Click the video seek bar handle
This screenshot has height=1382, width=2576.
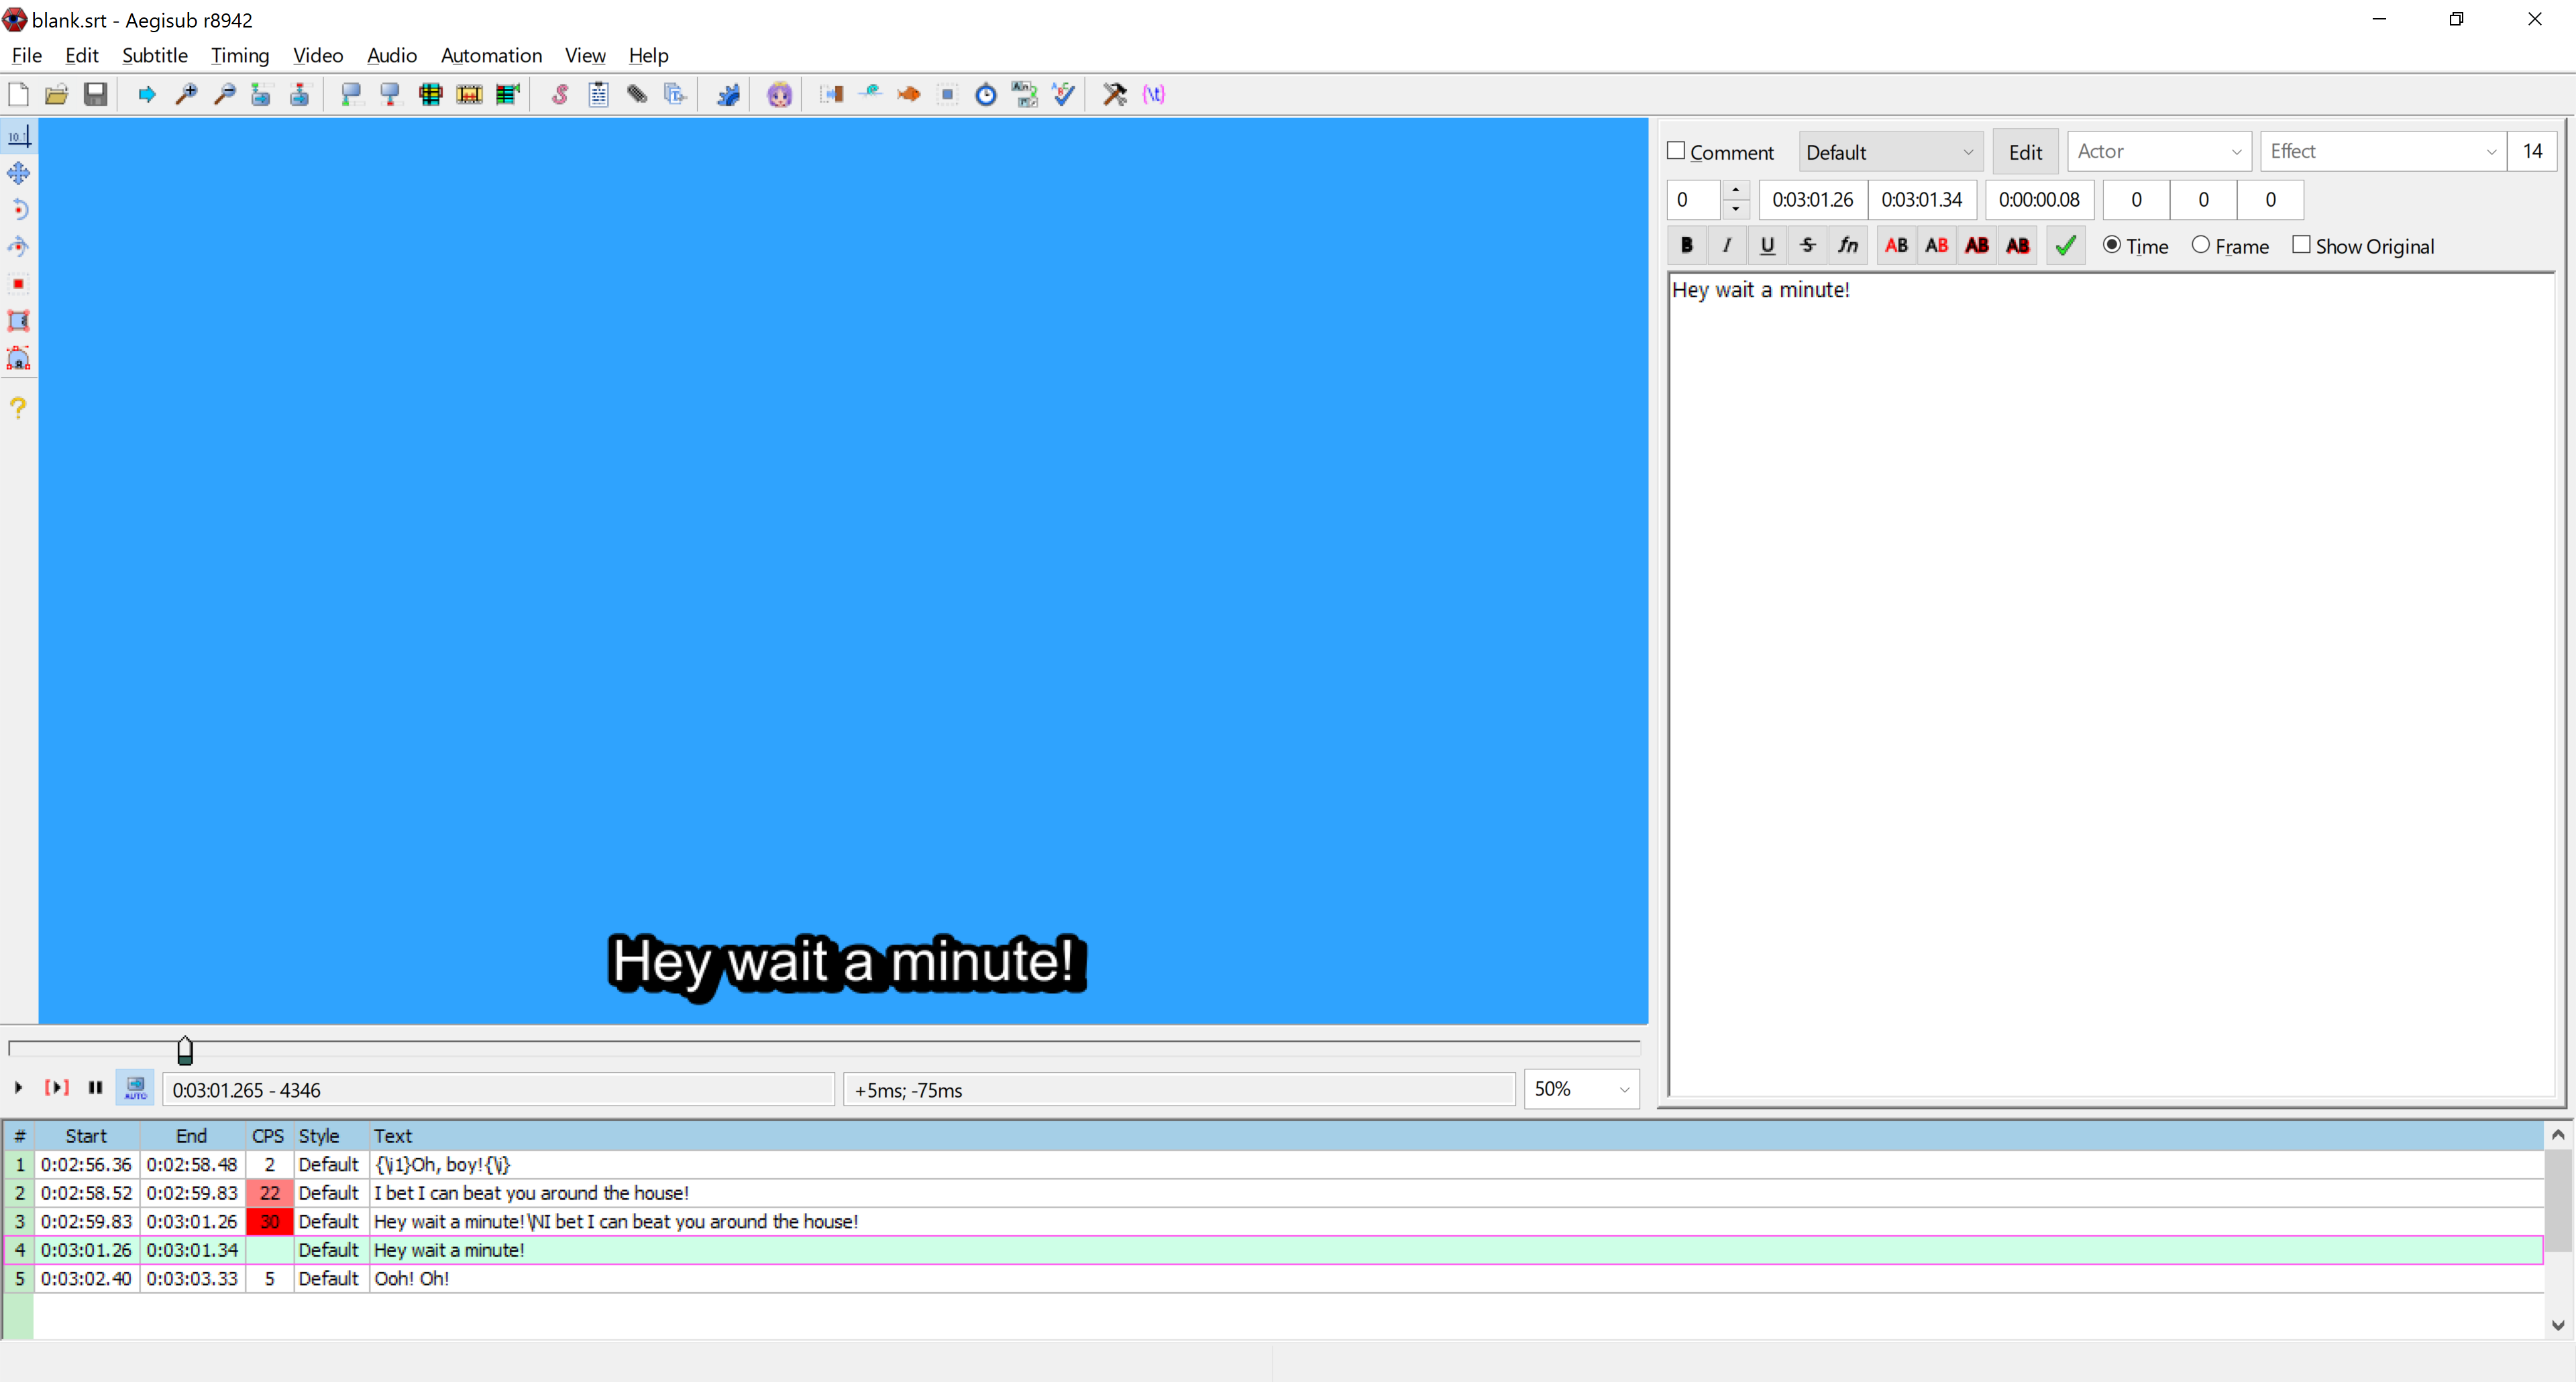coord(185,1050)
